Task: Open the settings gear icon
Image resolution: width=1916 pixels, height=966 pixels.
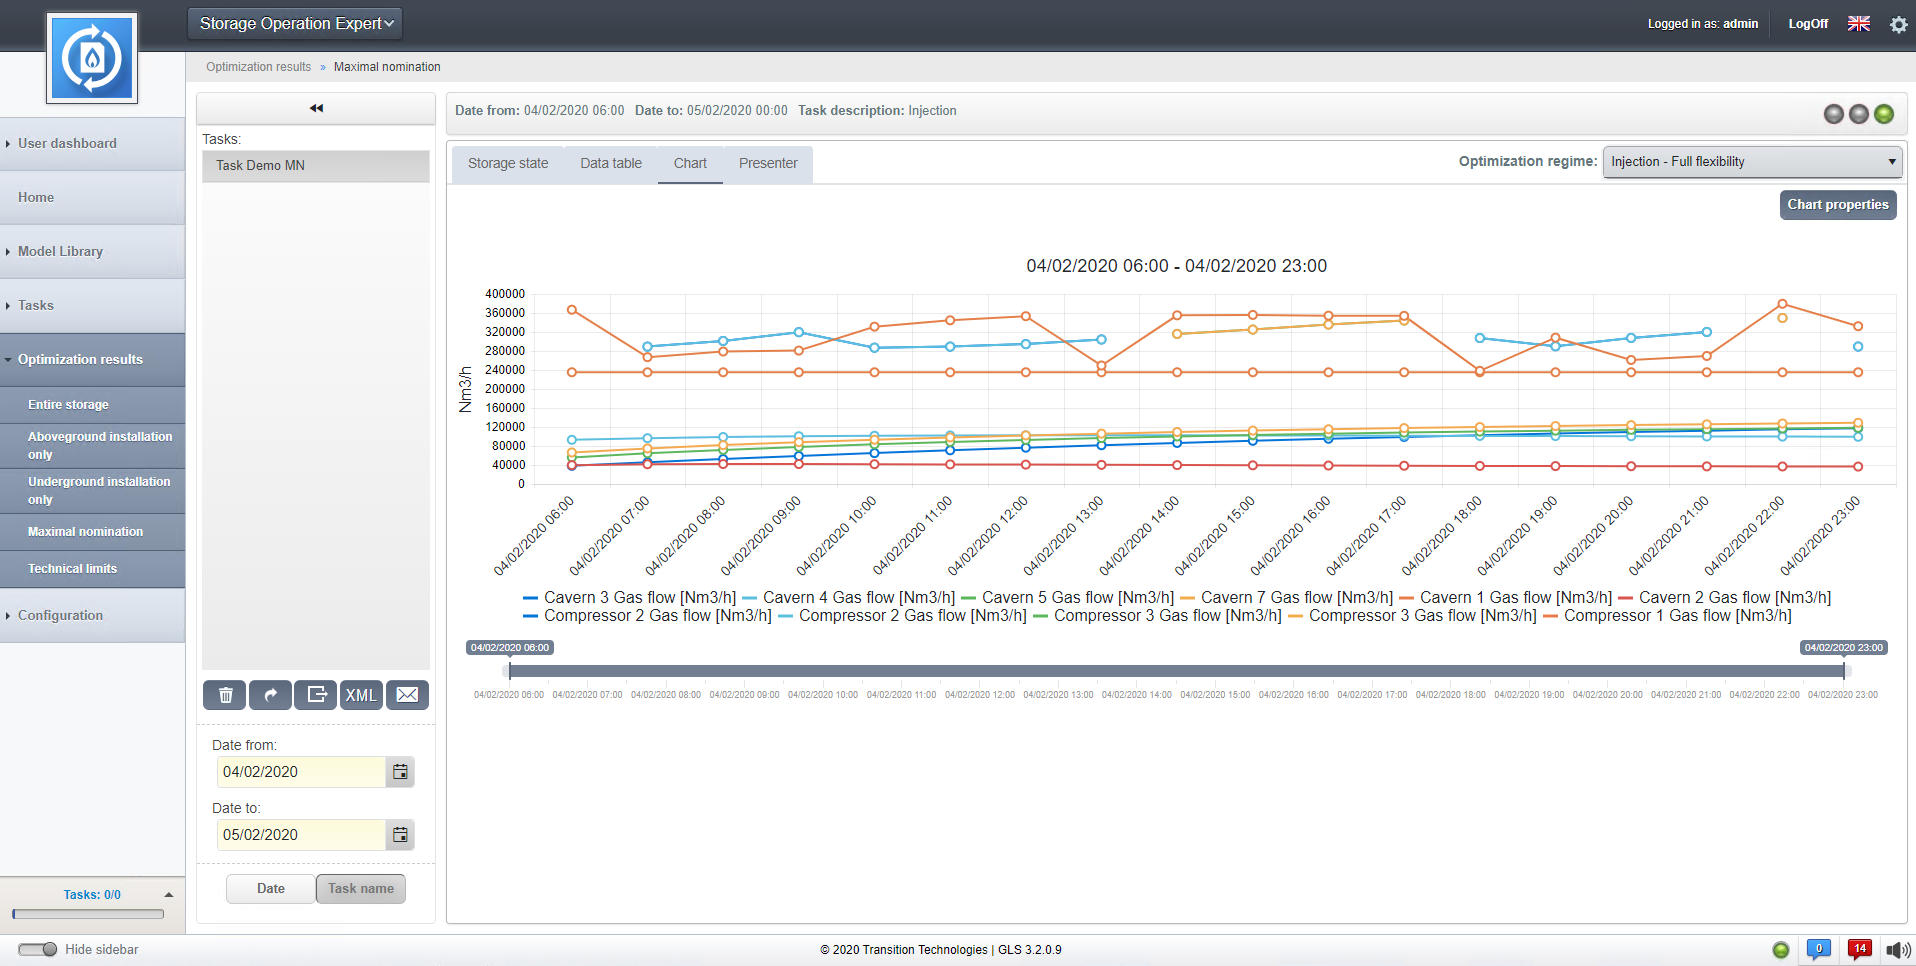Action: 1898,24
